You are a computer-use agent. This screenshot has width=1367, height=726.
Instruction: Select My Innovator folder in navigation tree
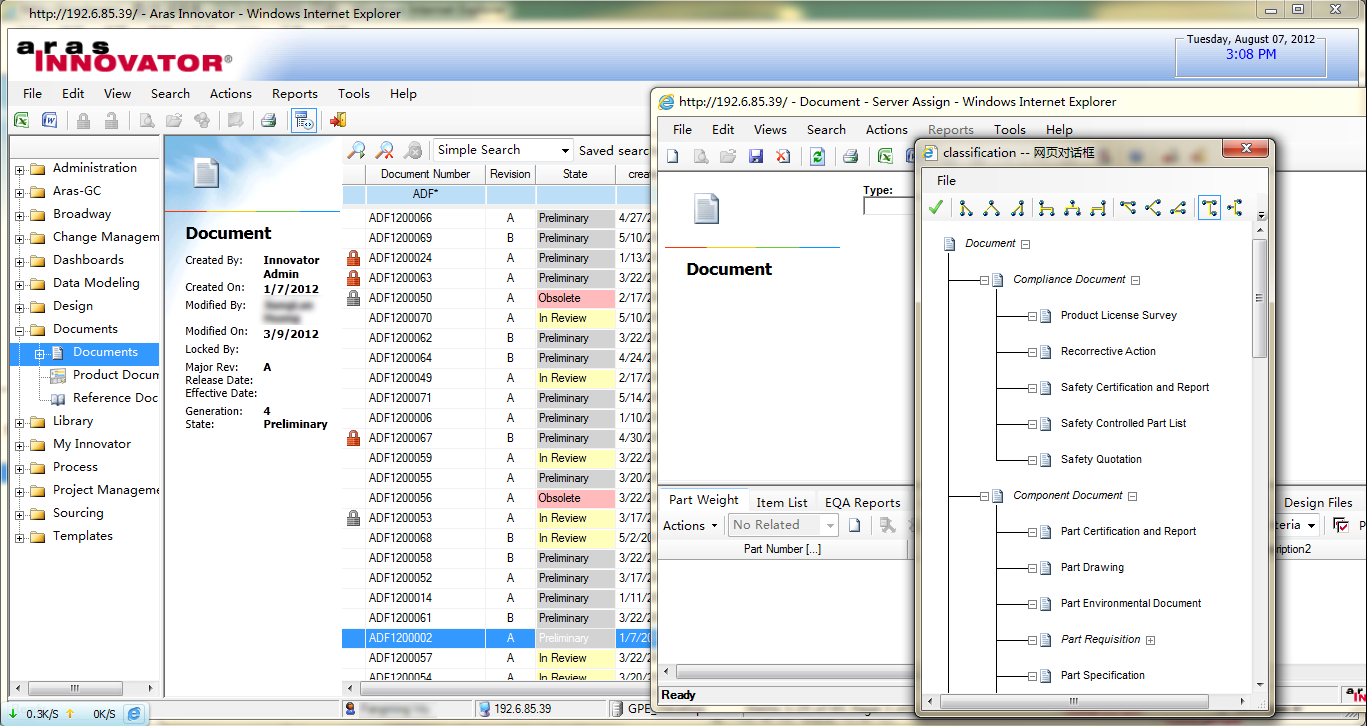pos(91,444)
